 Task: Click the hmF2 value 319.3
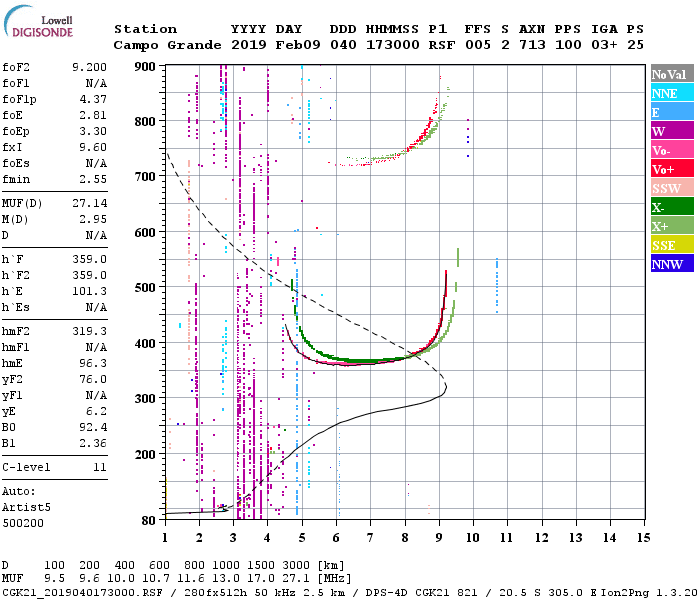(x=90, y=331)
